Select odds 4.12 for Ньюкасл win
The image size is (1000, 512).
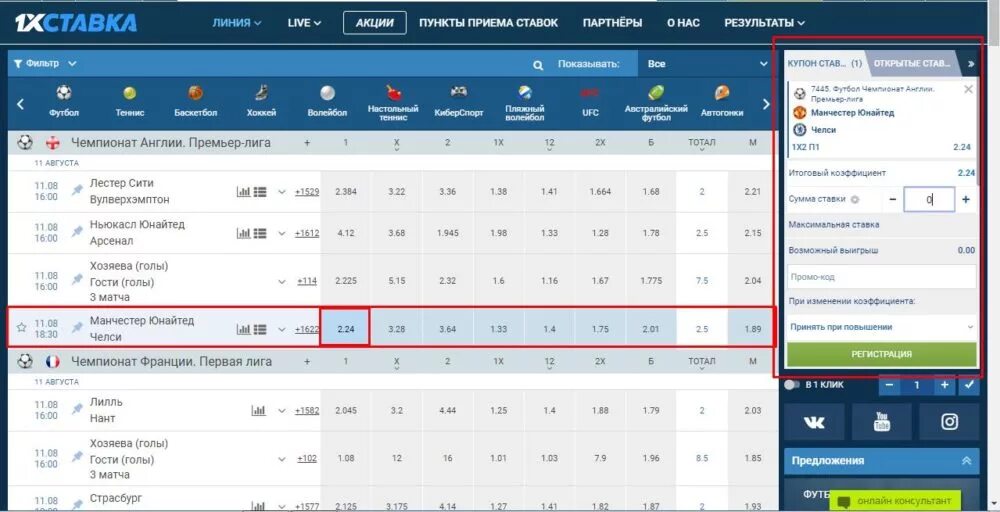(346, 233)
